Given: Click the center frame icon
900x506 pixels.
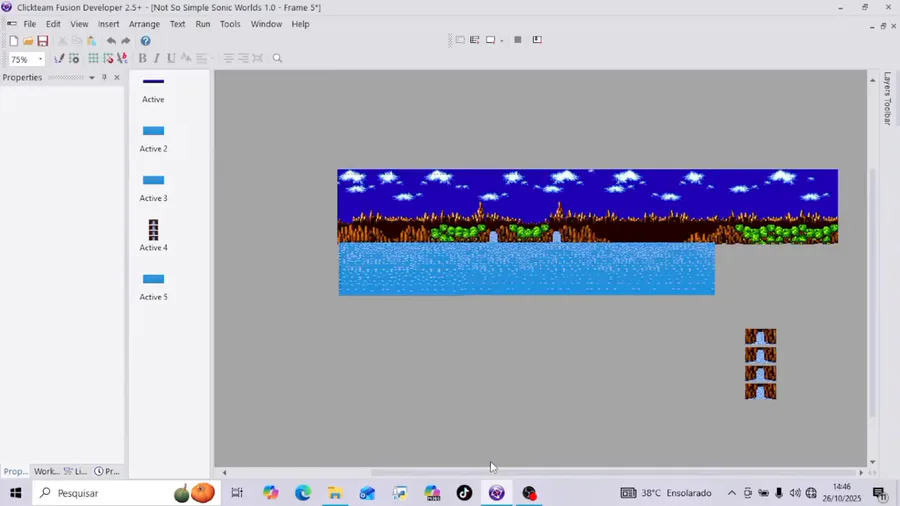Looking at the screenshot, I should pyautogui.click(x=258, y=58).
